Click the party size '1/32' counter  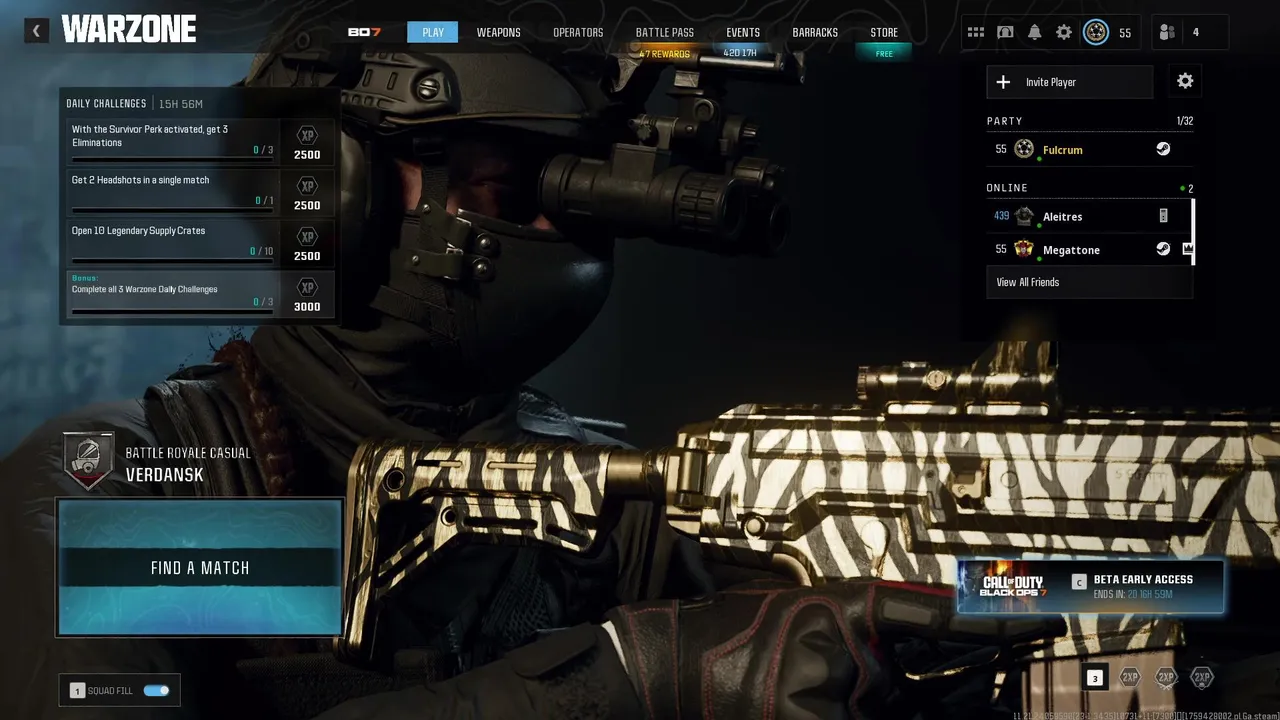(1185, 121)
